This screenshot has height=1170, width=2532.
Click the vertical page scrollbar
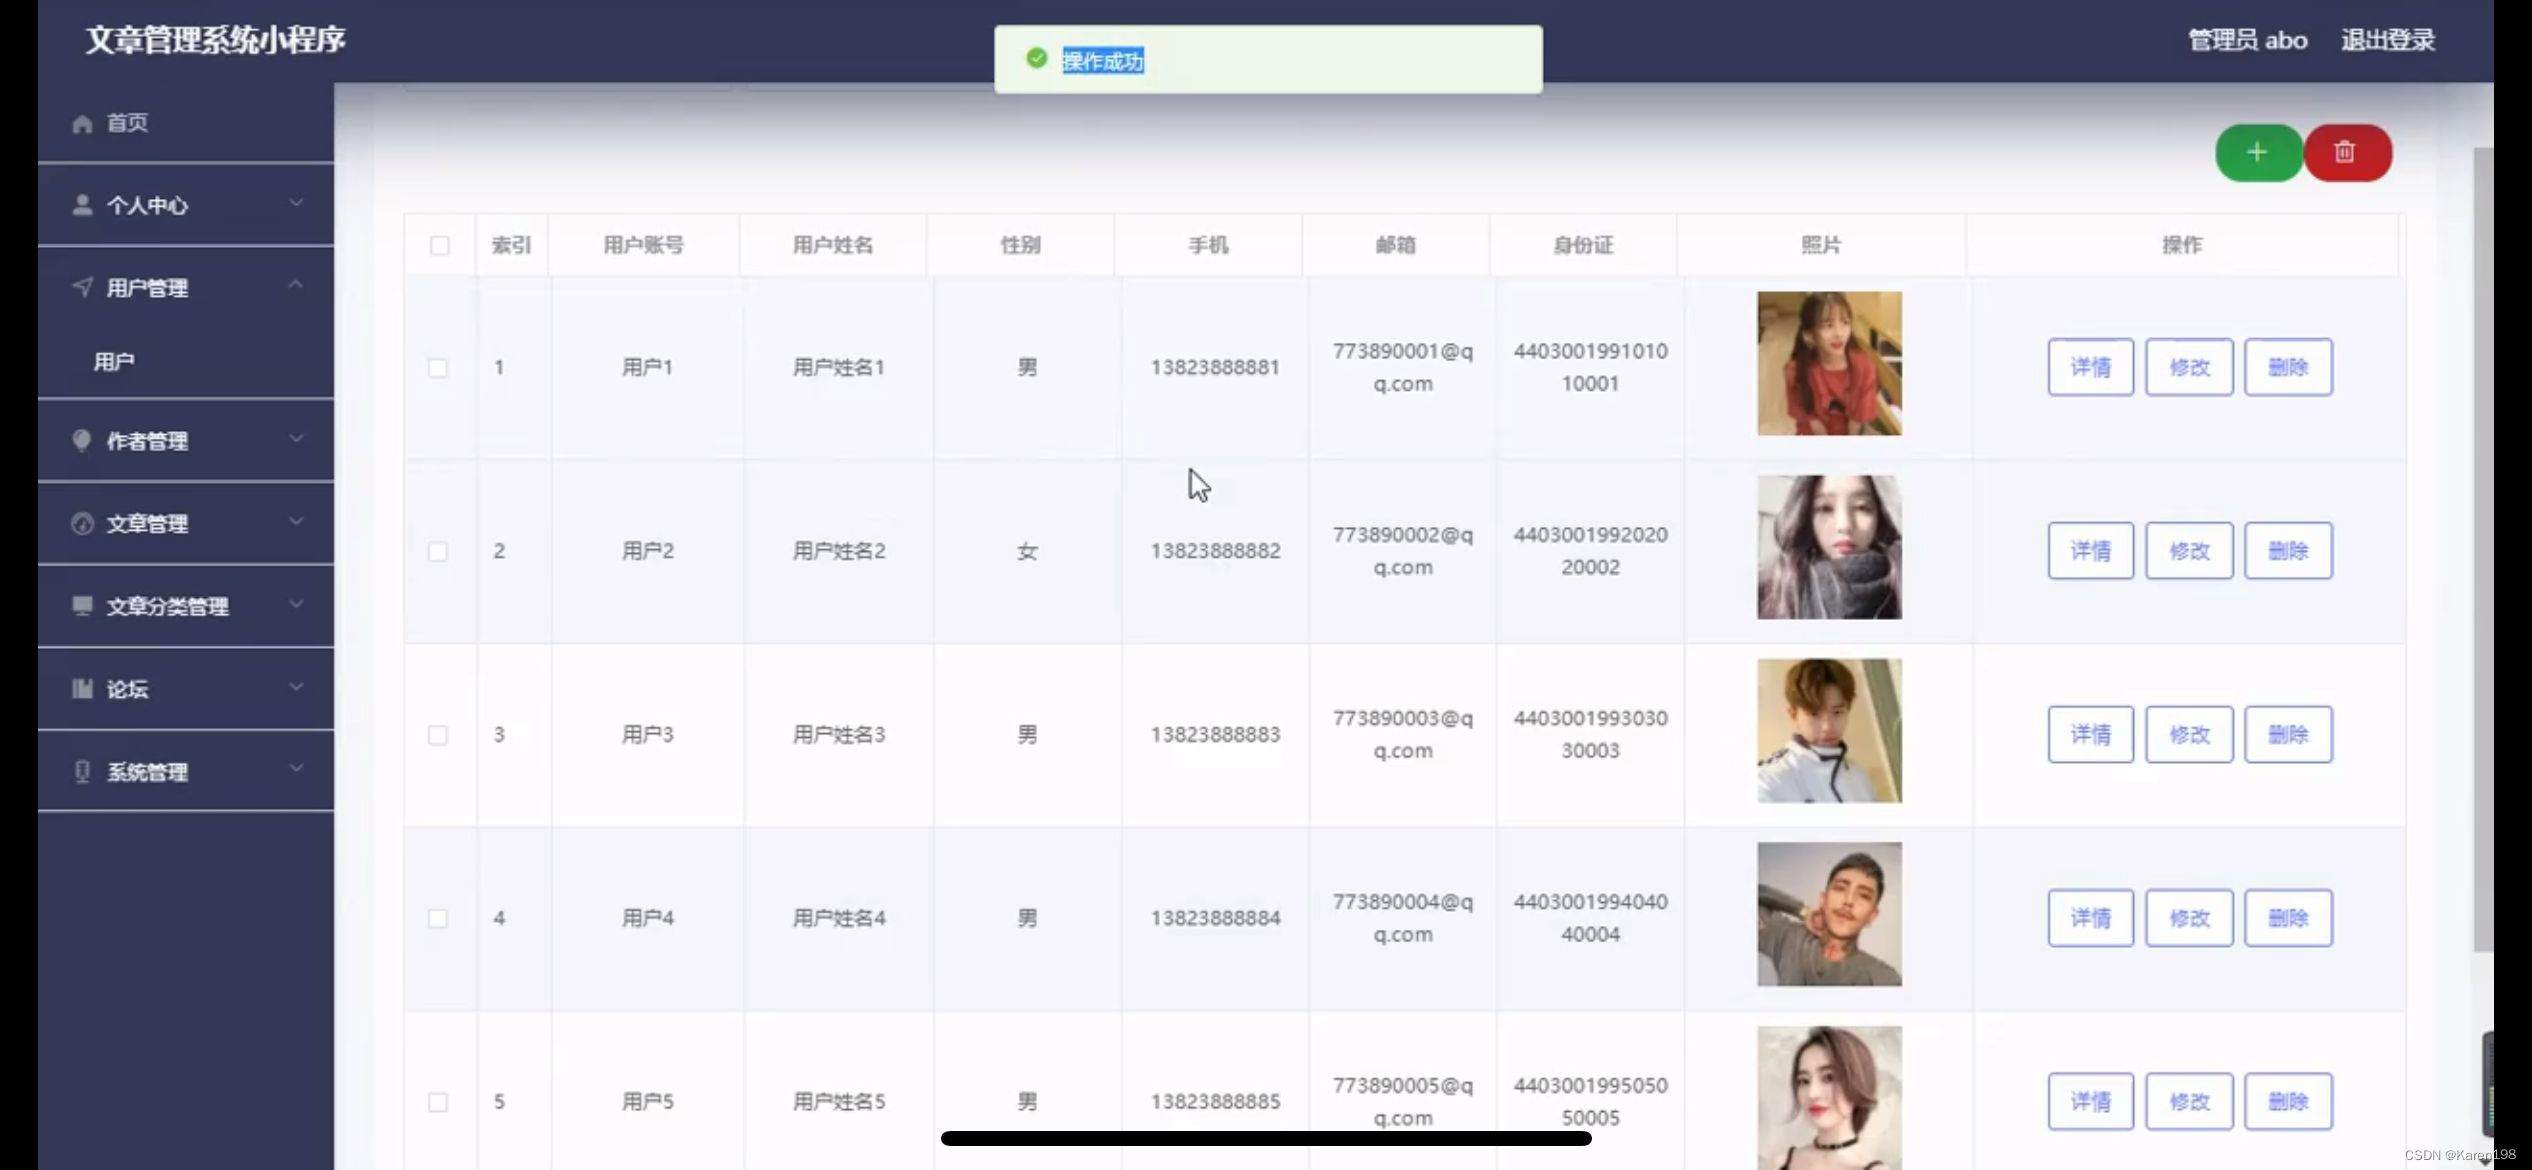click(x=2482, y=550)
